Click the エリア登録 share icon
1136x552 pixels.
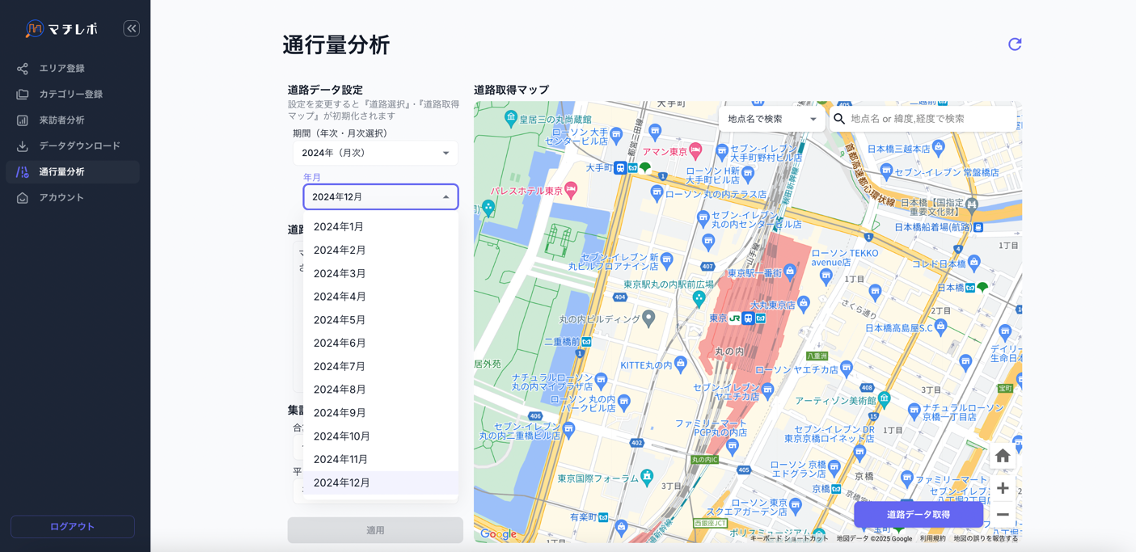click(x=22, y=69)
